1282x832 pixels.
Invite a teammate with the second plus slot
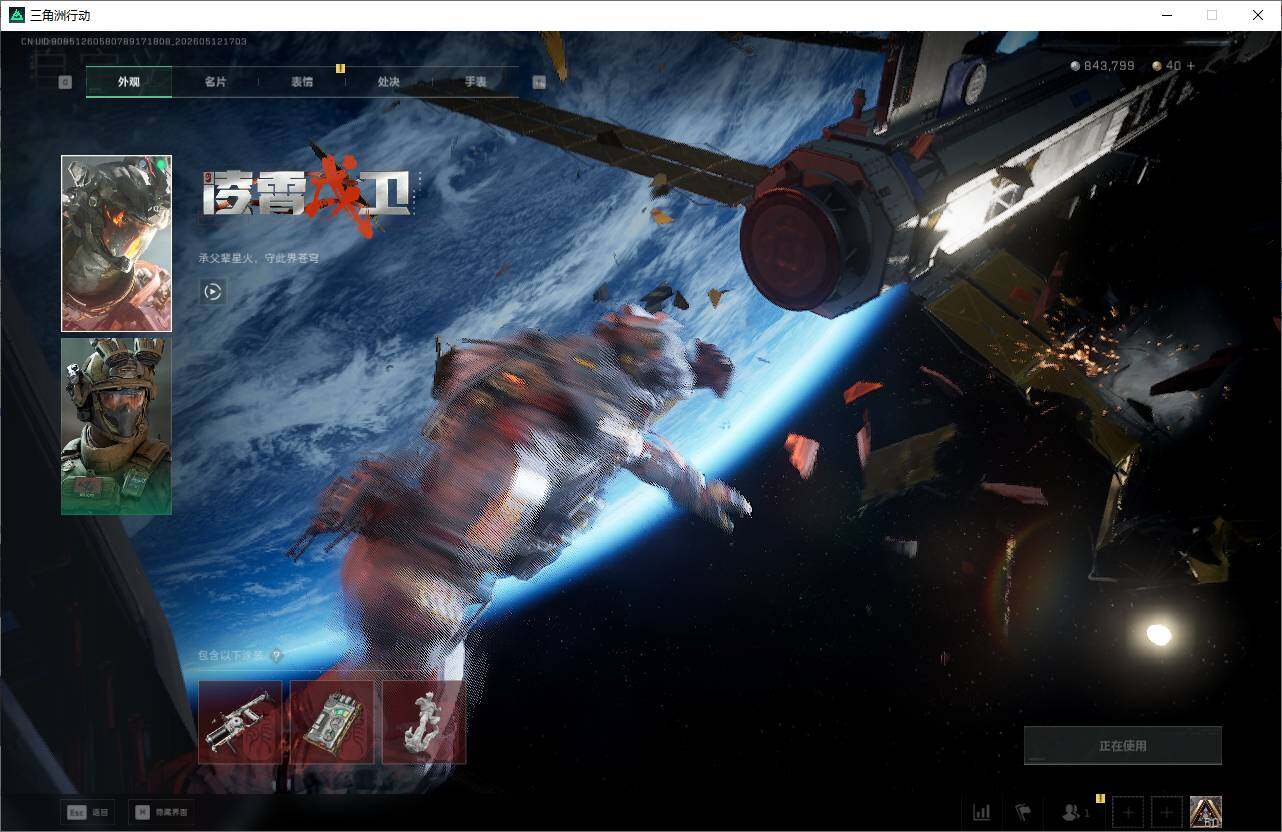click(x=1166, y=812)
